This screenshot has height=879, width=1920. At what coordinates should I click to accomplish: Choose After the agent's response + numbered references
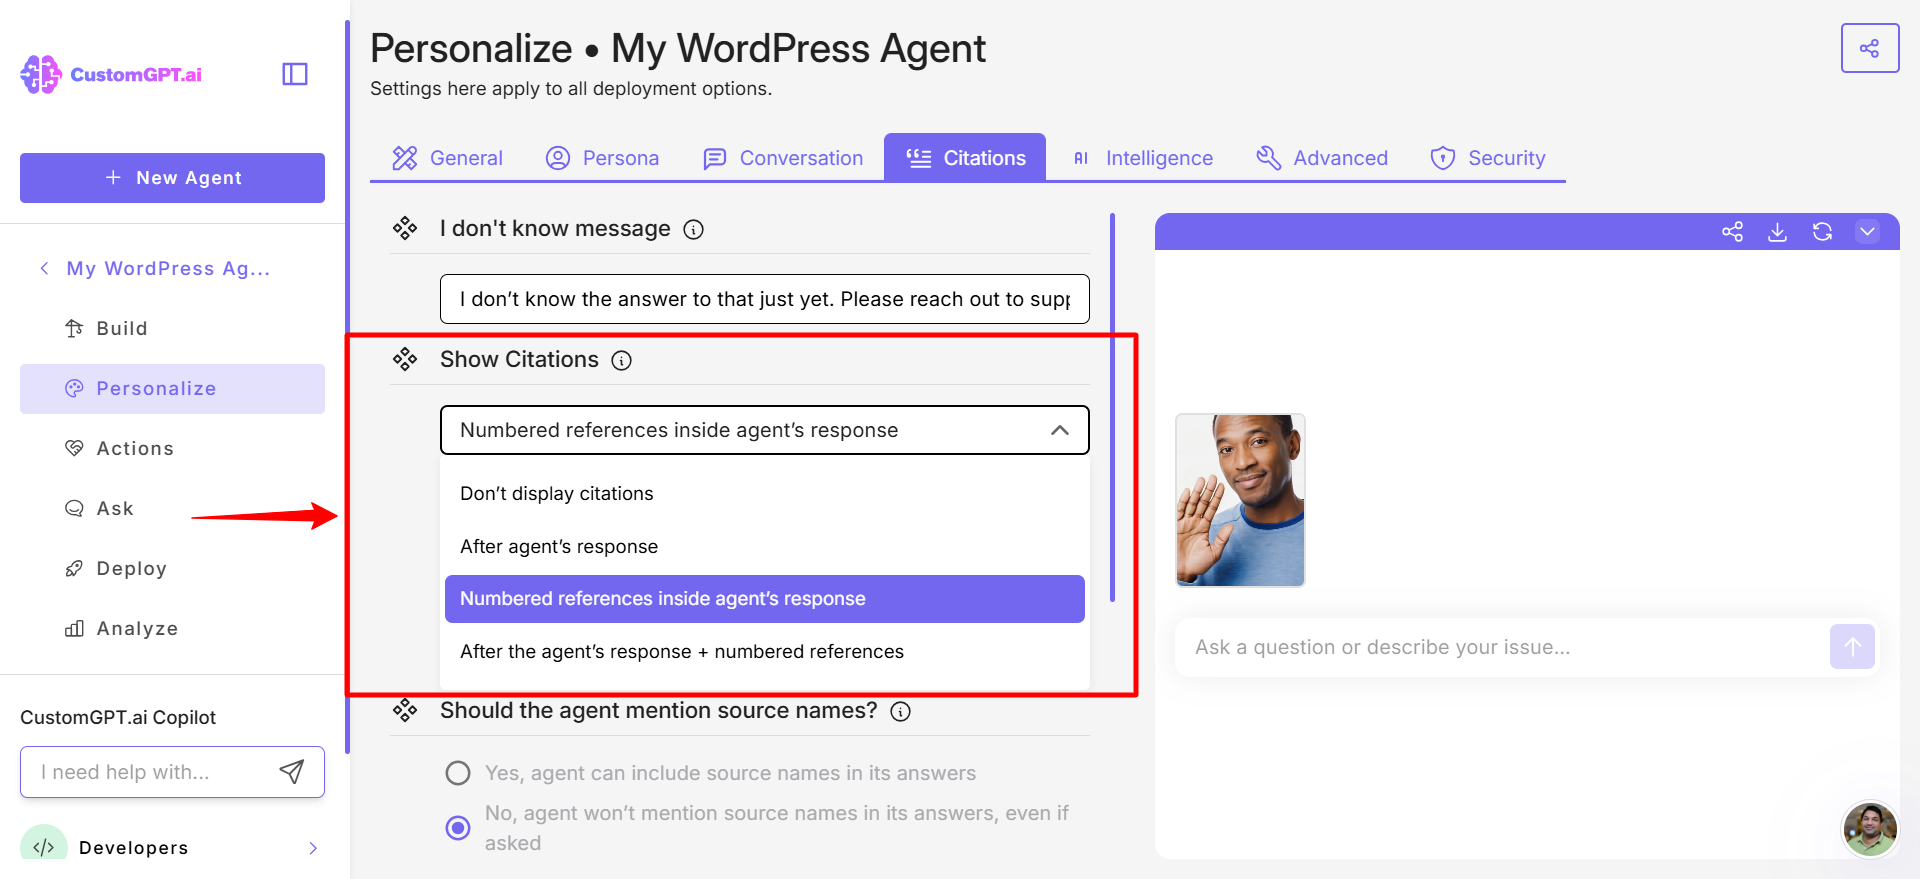pyautogui.click(x=764, y=651)
